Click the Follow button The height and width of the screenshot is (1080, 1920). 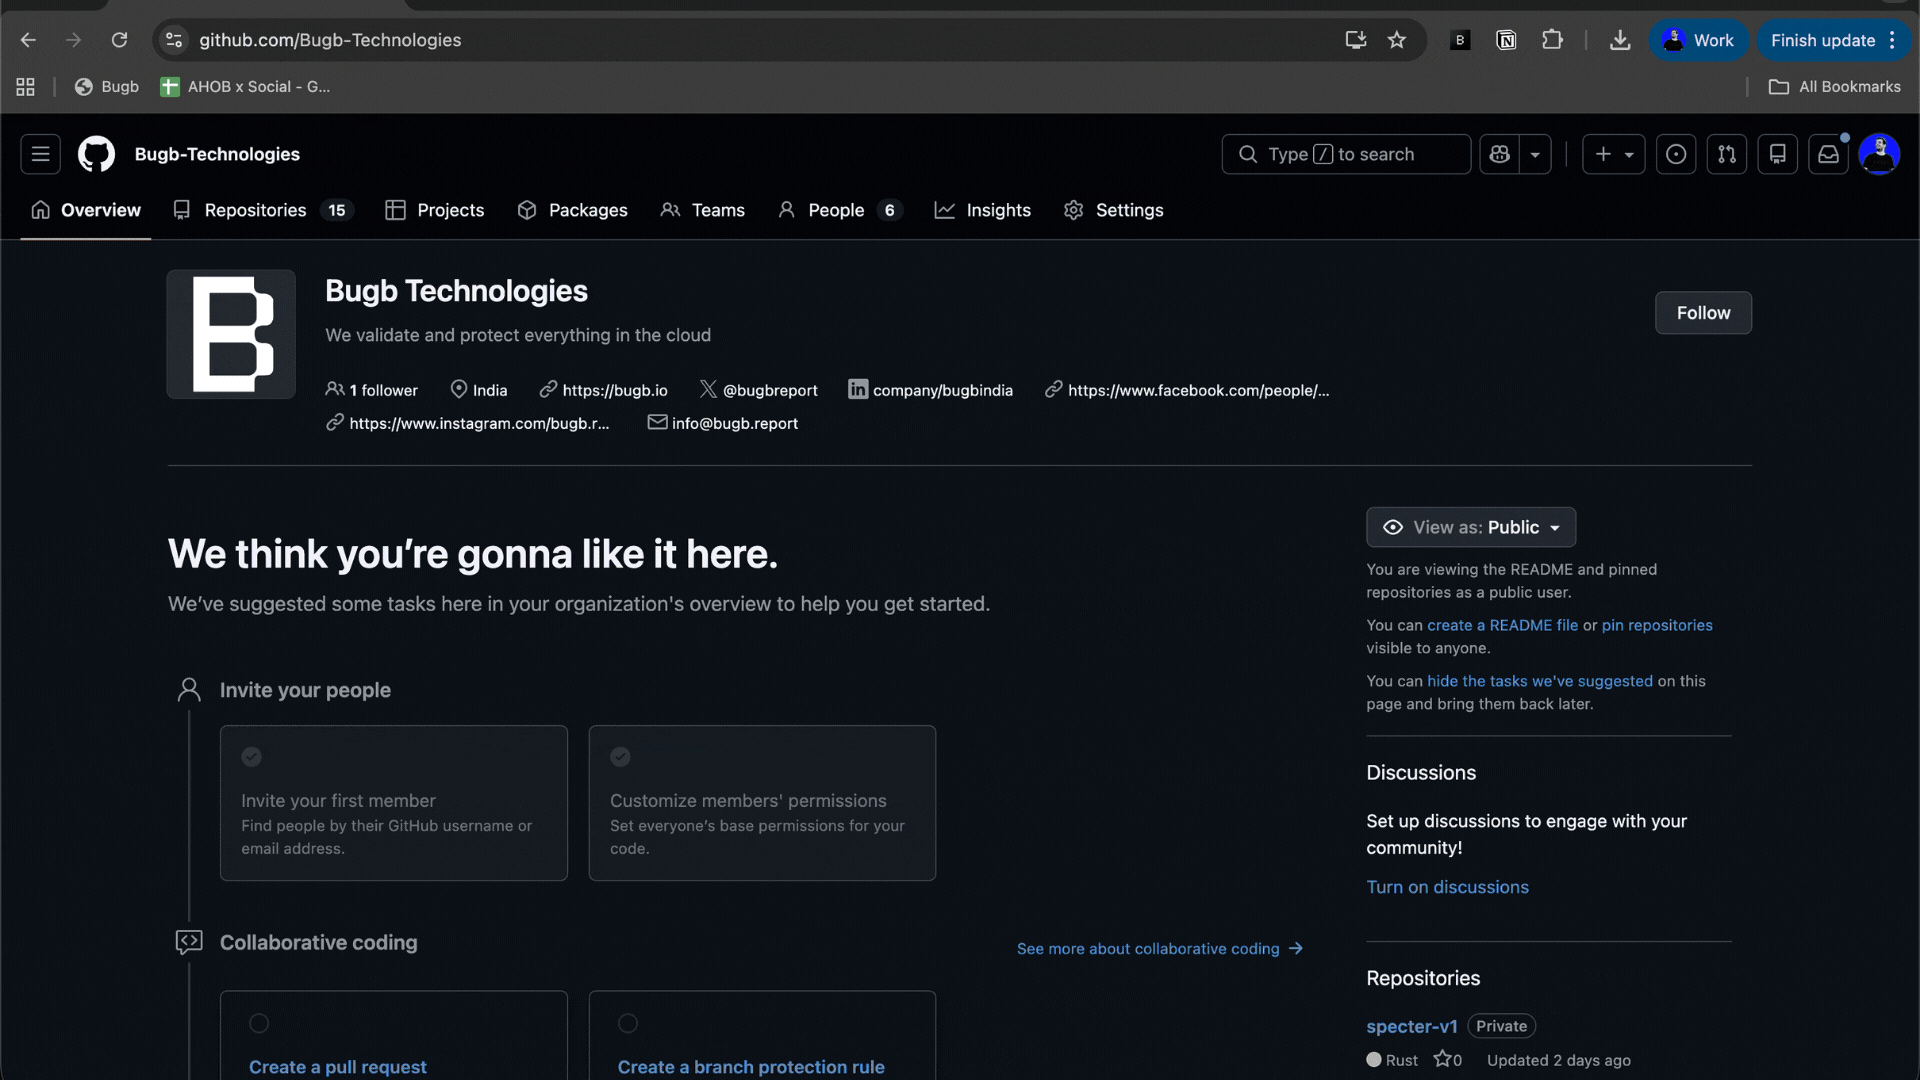click(1703, 313)
